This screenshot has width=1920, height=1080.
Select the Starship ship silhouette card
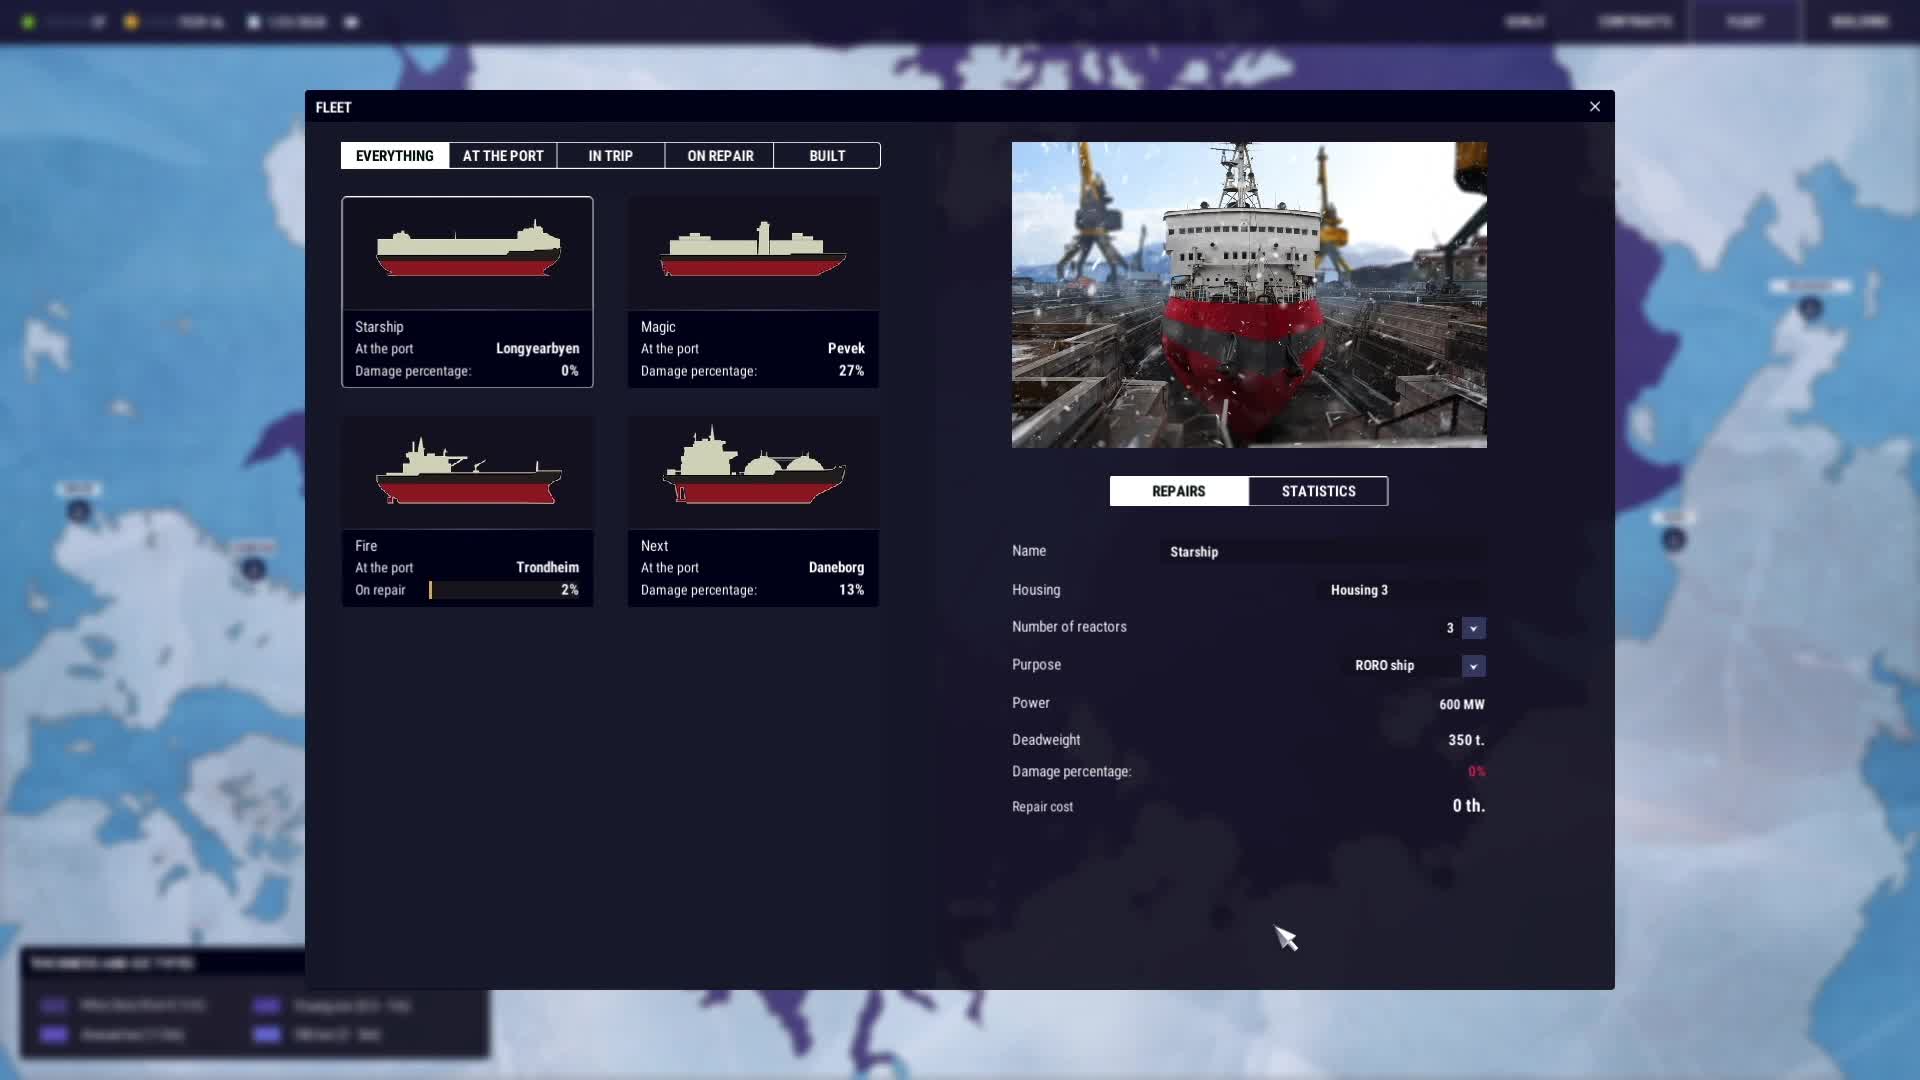[x=467, y=252]
